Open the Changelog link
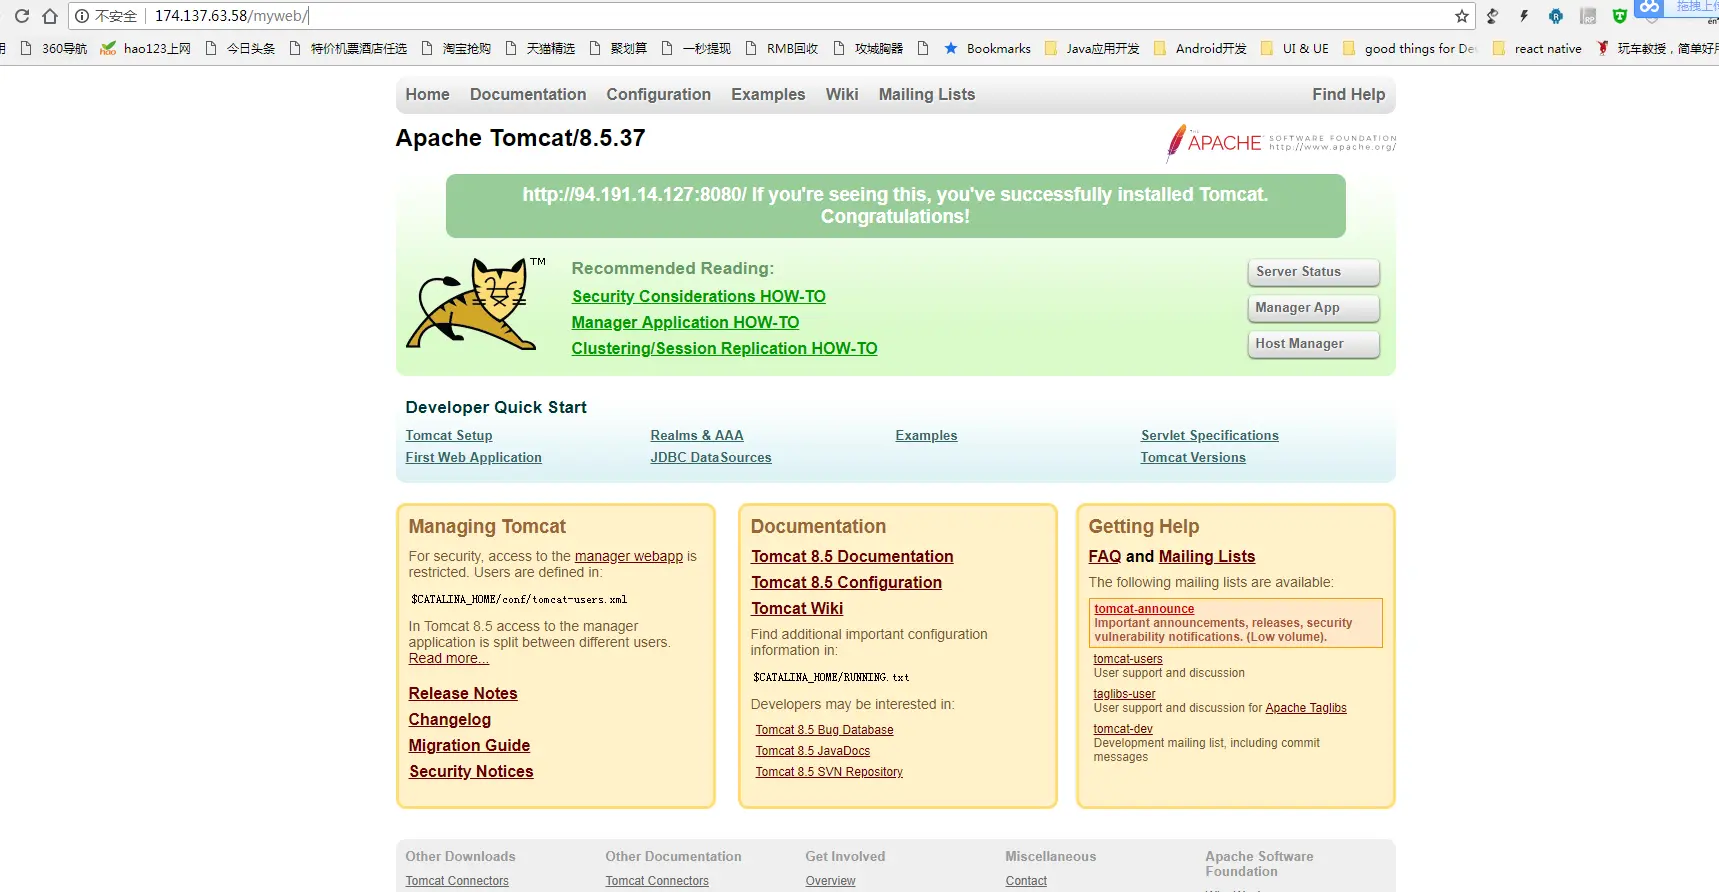Screen dimensions: 1719x892 click(450, 720)
